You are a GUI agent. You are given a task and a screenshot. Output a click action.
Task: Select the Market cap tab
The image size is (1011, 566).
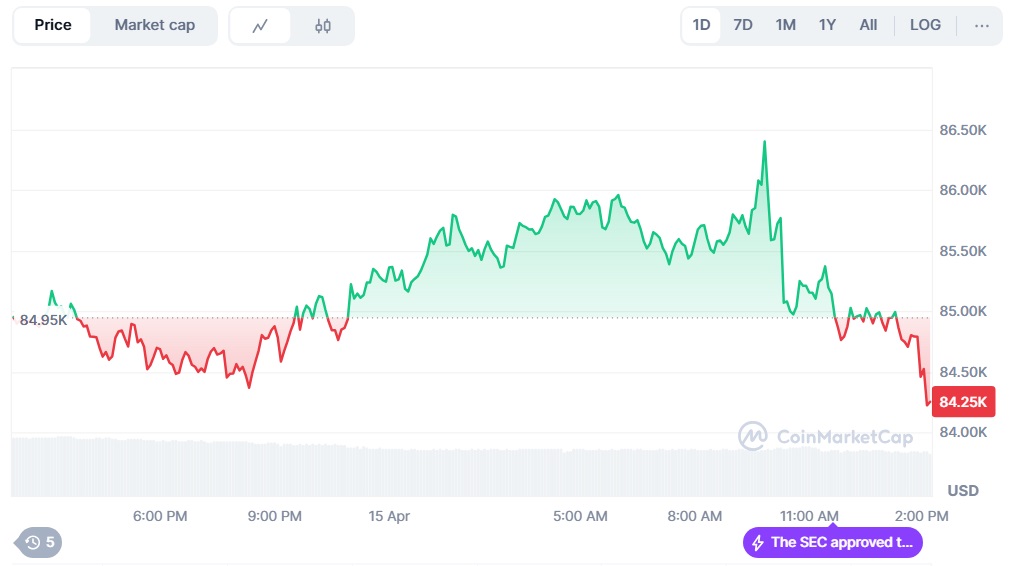coord(154,25)
